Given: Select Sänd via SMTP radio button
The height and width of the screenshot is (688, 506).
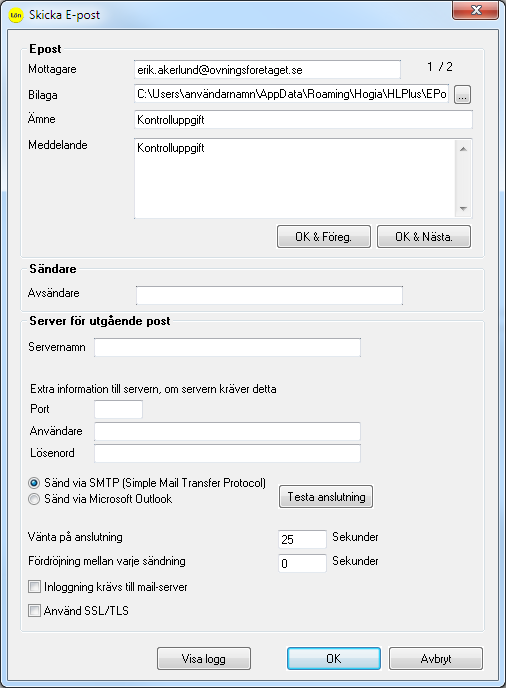Looking at the screenshot, I should (34, 483).
